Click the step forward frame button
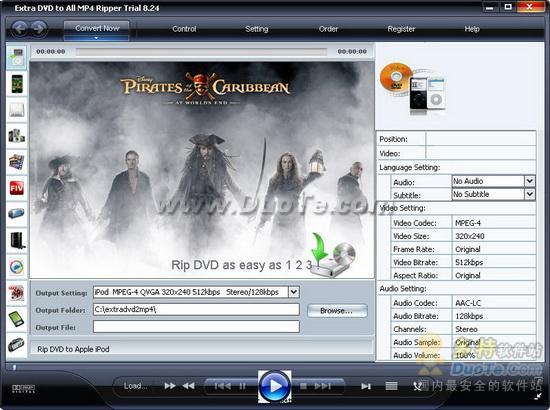 pyautogui.click(x=366, y=386)
